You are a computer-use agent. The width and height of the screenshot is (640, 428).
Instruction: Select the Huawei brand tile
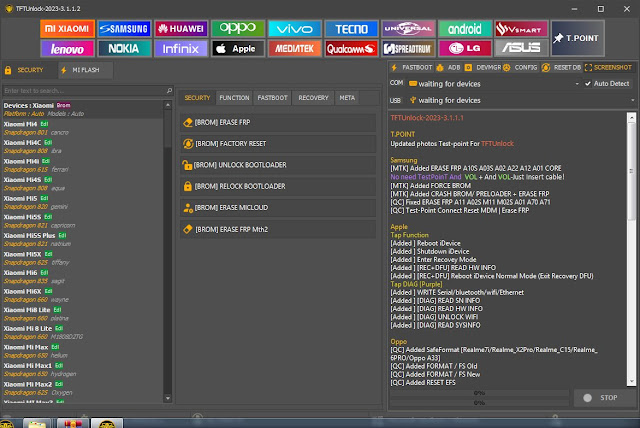pyautogui.click(x=181, y=29)
